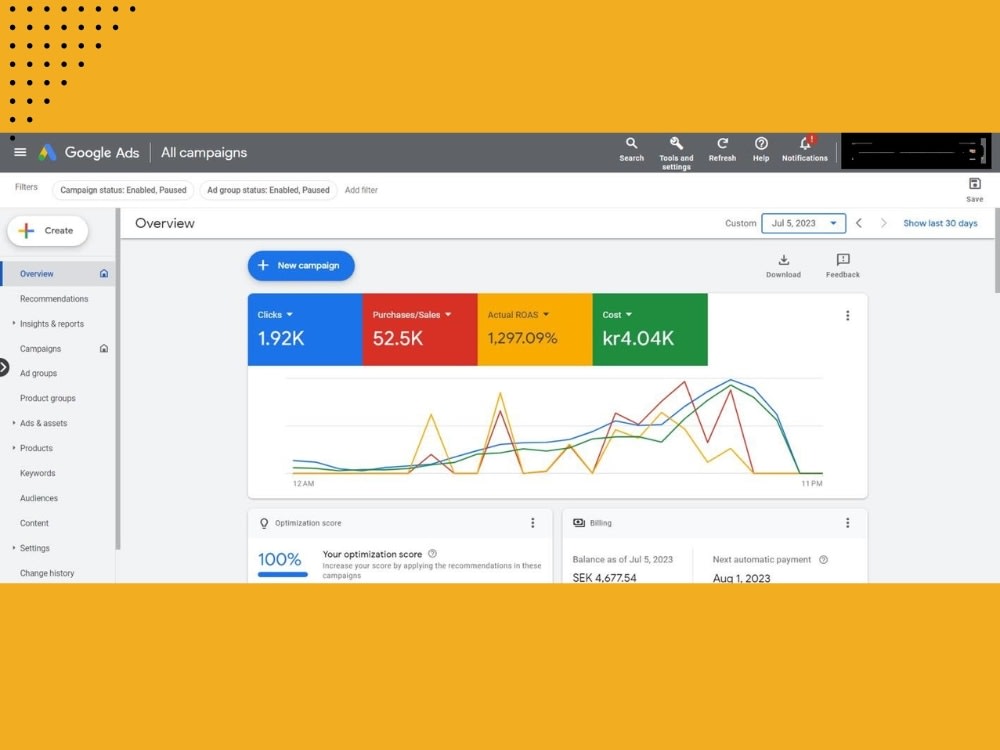Click Show last 30 days link
Viewport: 1000px width, 750px height.
coord(940,223)
